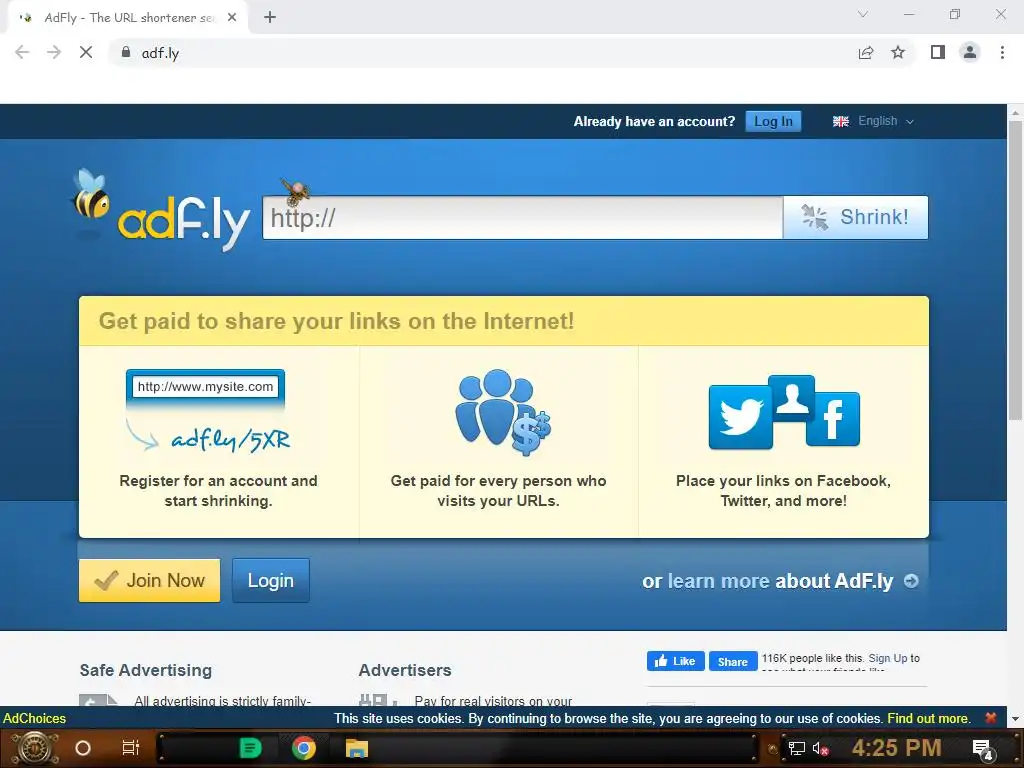The height and width of the screenshot is (768, 1024).
Task: Click the scrollbar down arrow
Action: tap(1015, 718)
